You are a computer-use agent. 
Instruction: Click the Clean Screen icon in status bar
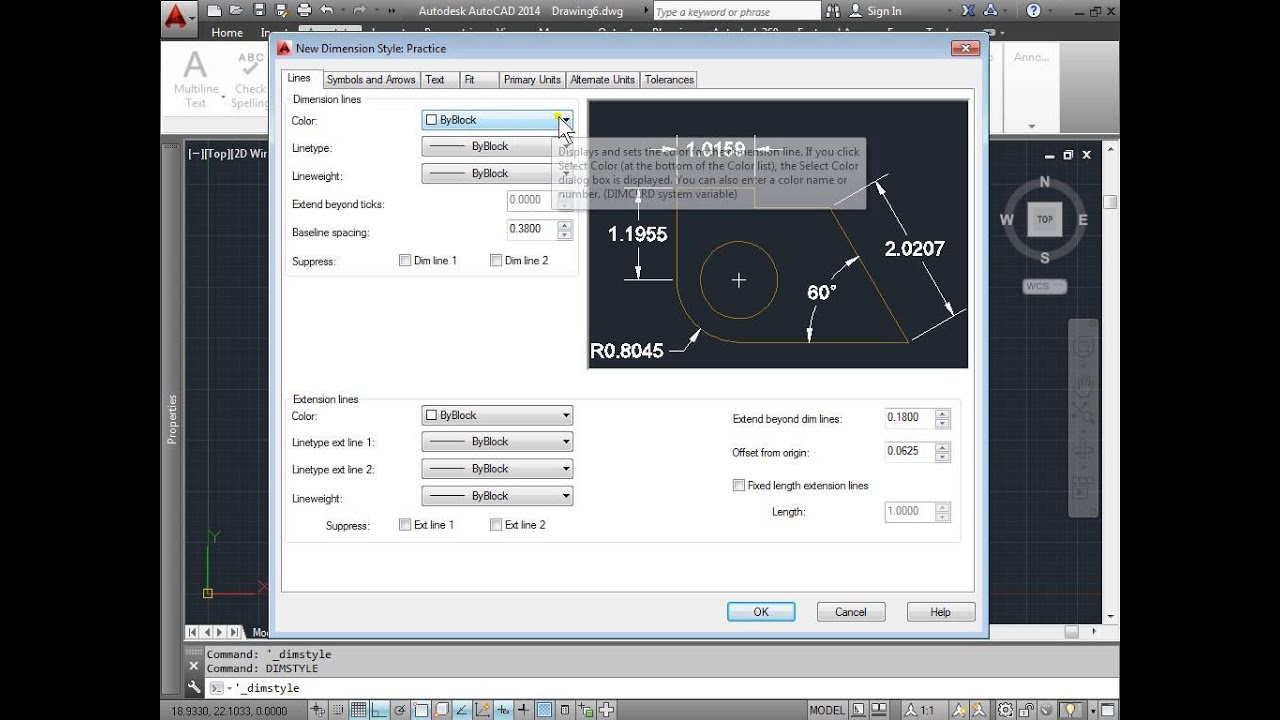1107,710
